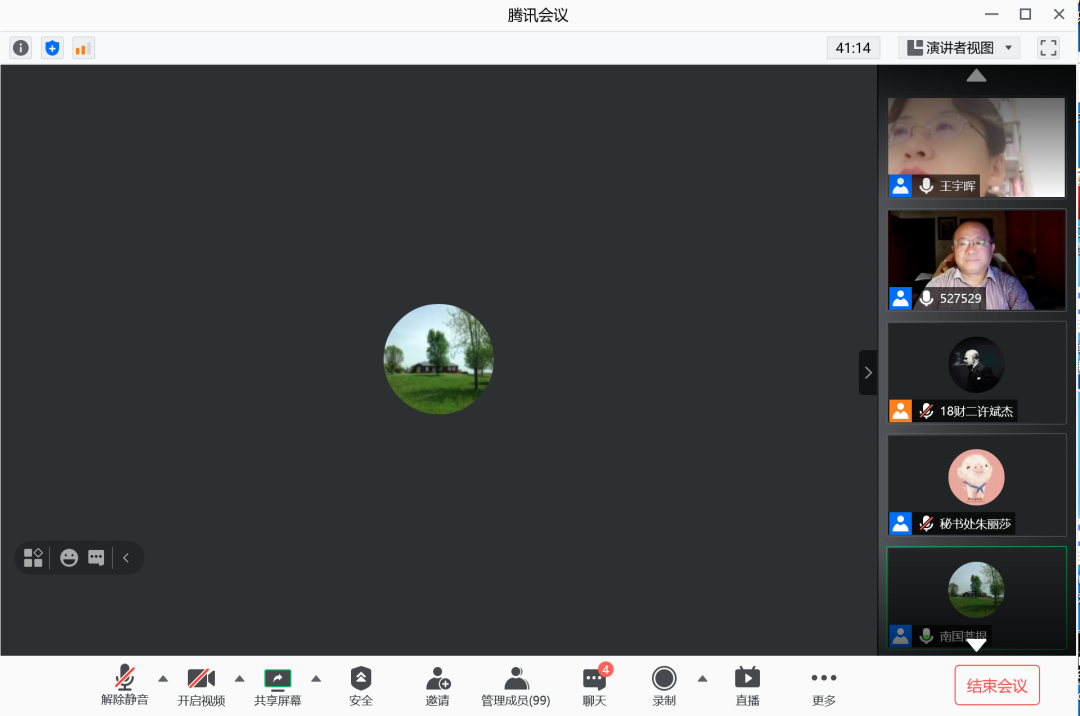This screenshot has height=716, width=1080.
Task: Open 管理成员(99) member list
Action: (x=515, y=686)
